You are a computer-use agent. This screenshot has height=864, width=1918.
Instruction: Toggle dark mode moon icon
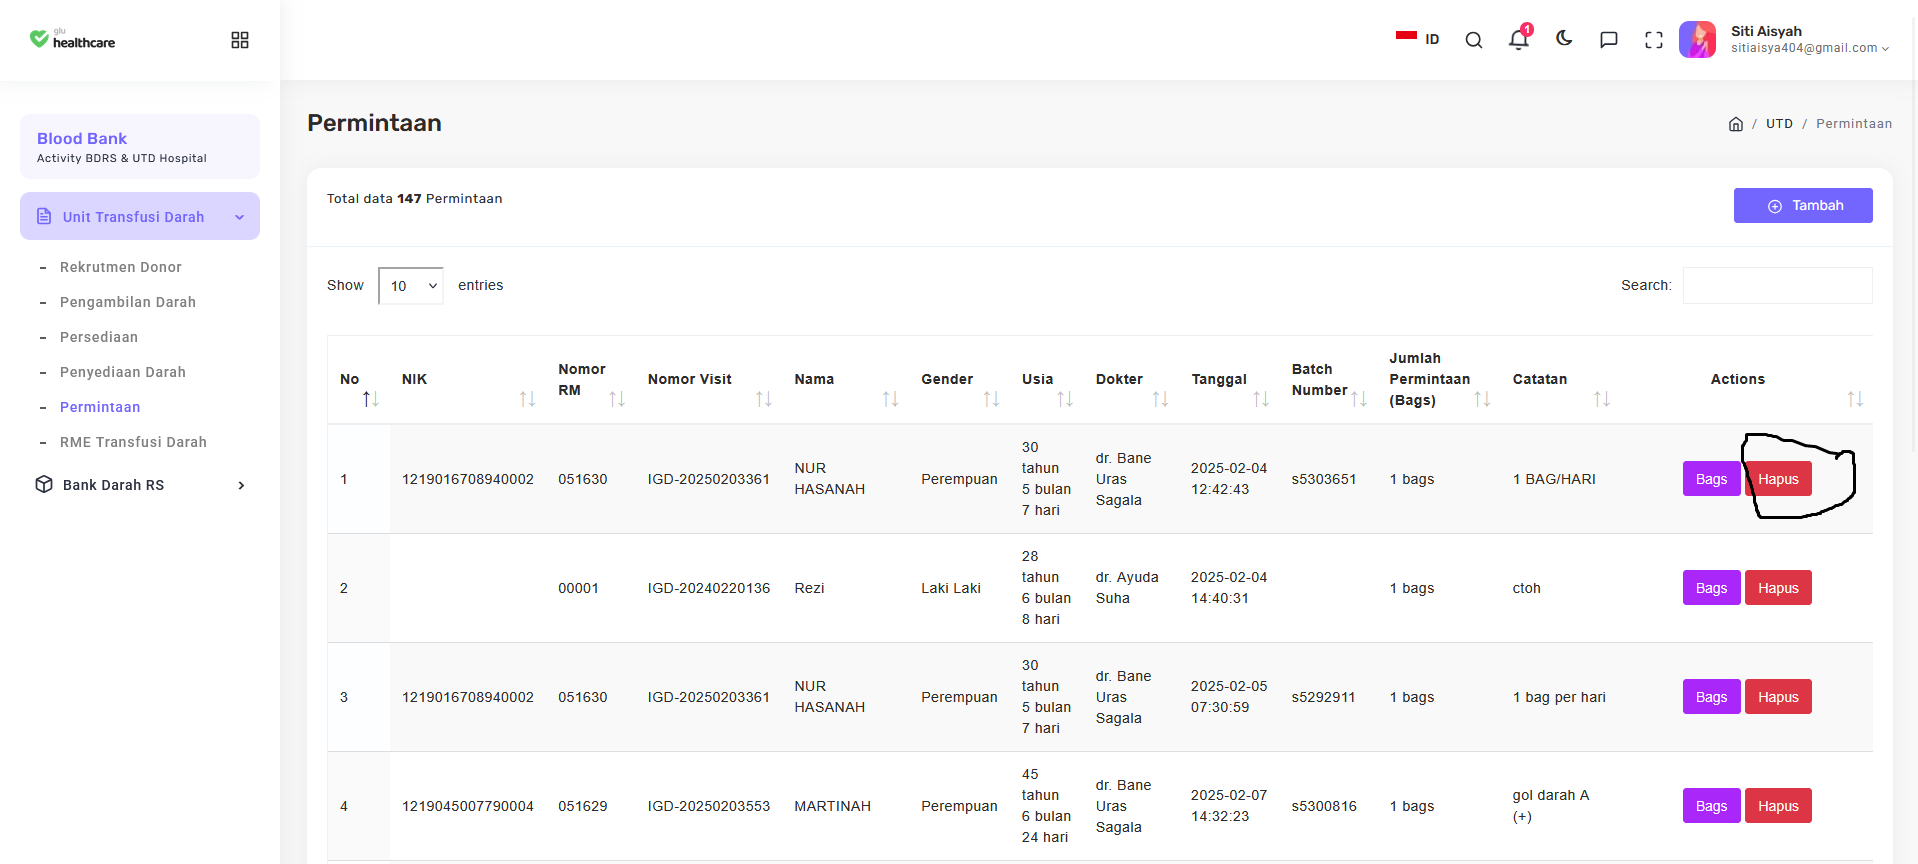pos(1564,39)
